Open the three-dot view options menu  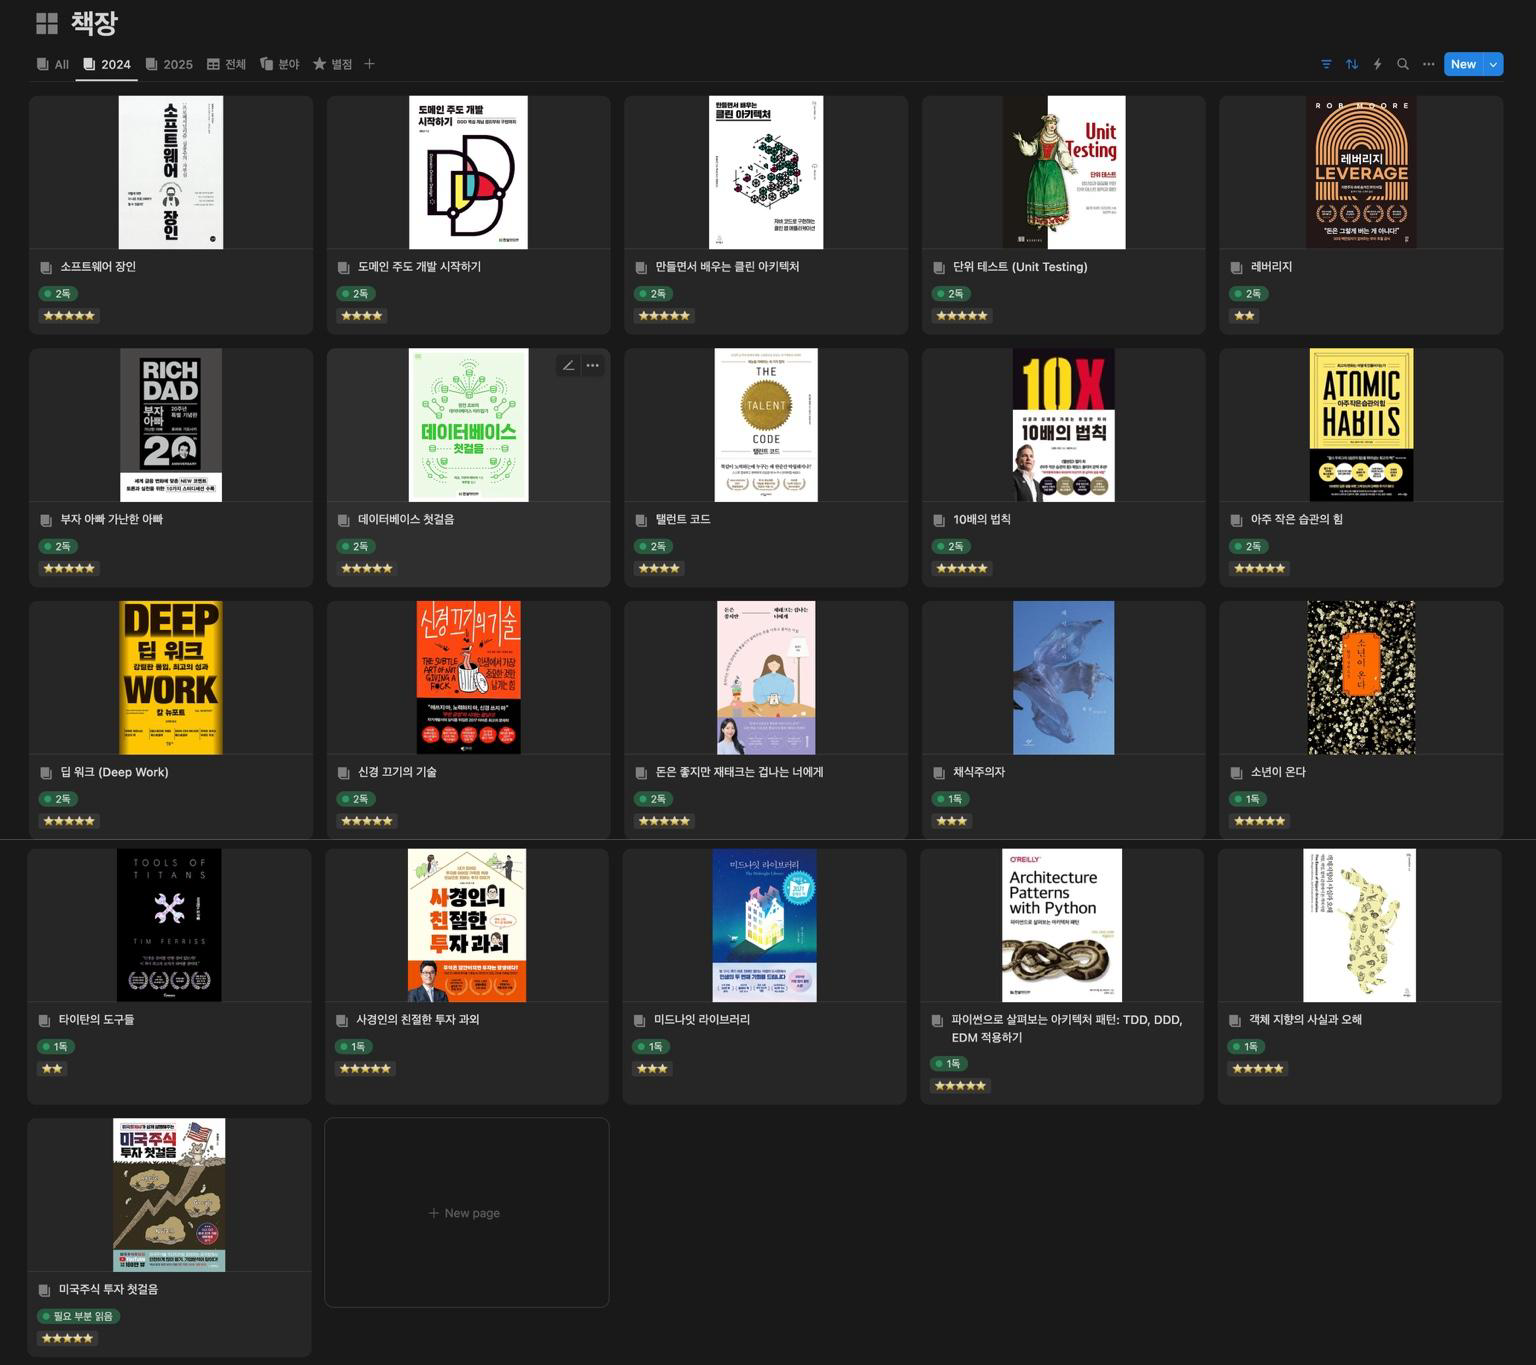pyautogui.click(x=1429, y=64)
